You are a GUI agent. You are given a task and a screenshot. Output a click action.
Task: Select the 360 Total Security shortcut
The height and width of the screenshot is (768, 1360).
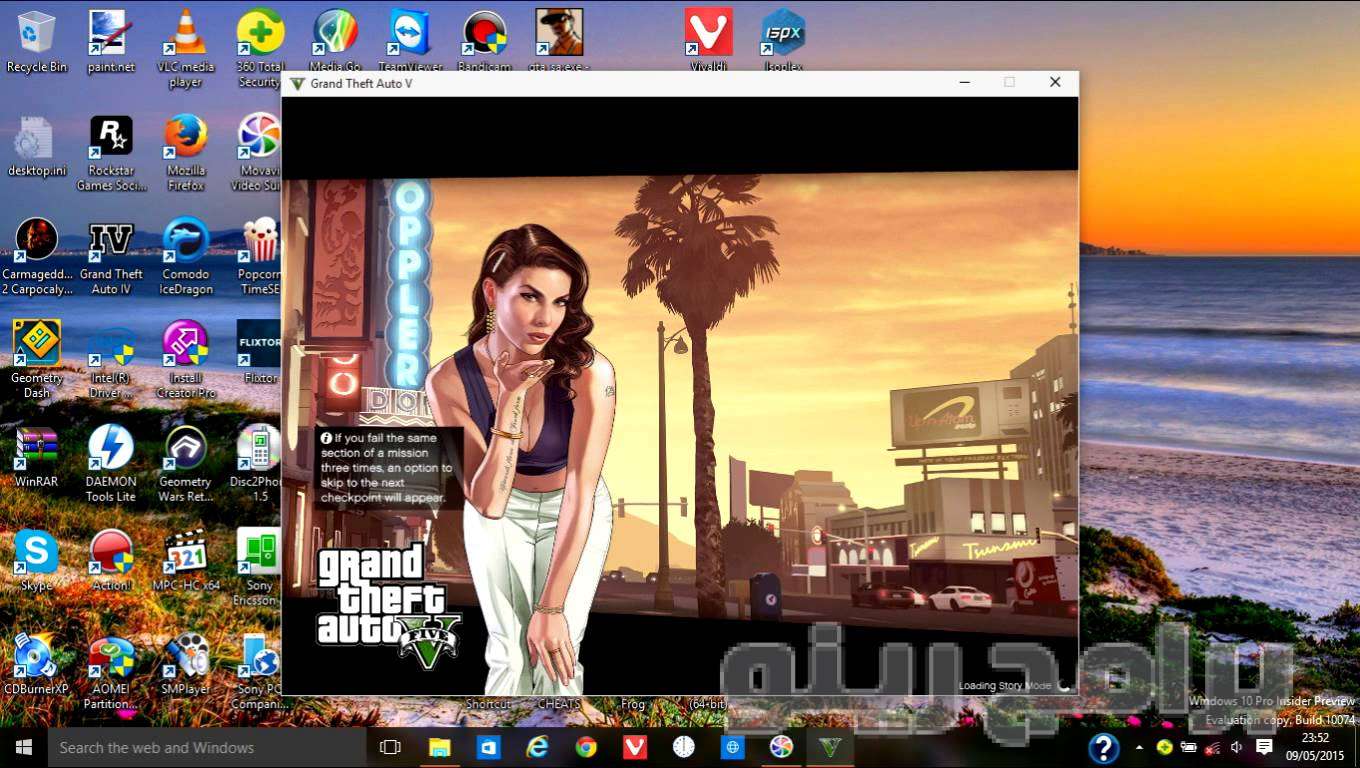point(260,48)
